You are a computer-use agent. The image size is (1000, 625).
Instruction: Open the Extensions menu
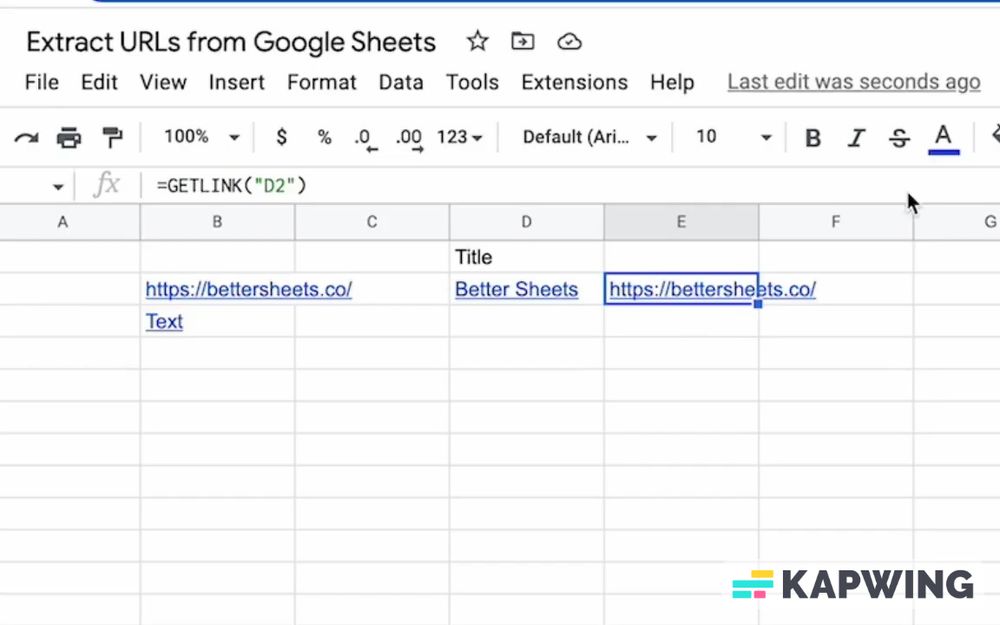pyautogui.click(x=574, y=82)
